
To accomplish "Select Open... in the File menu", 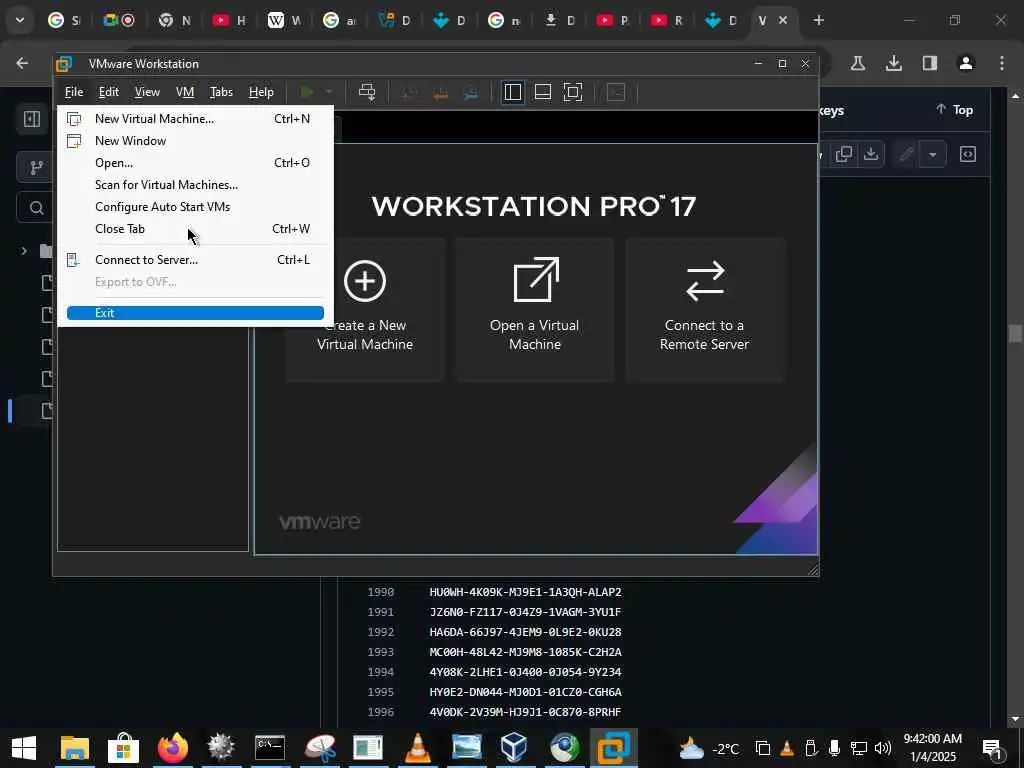I will tap(195, 163).
